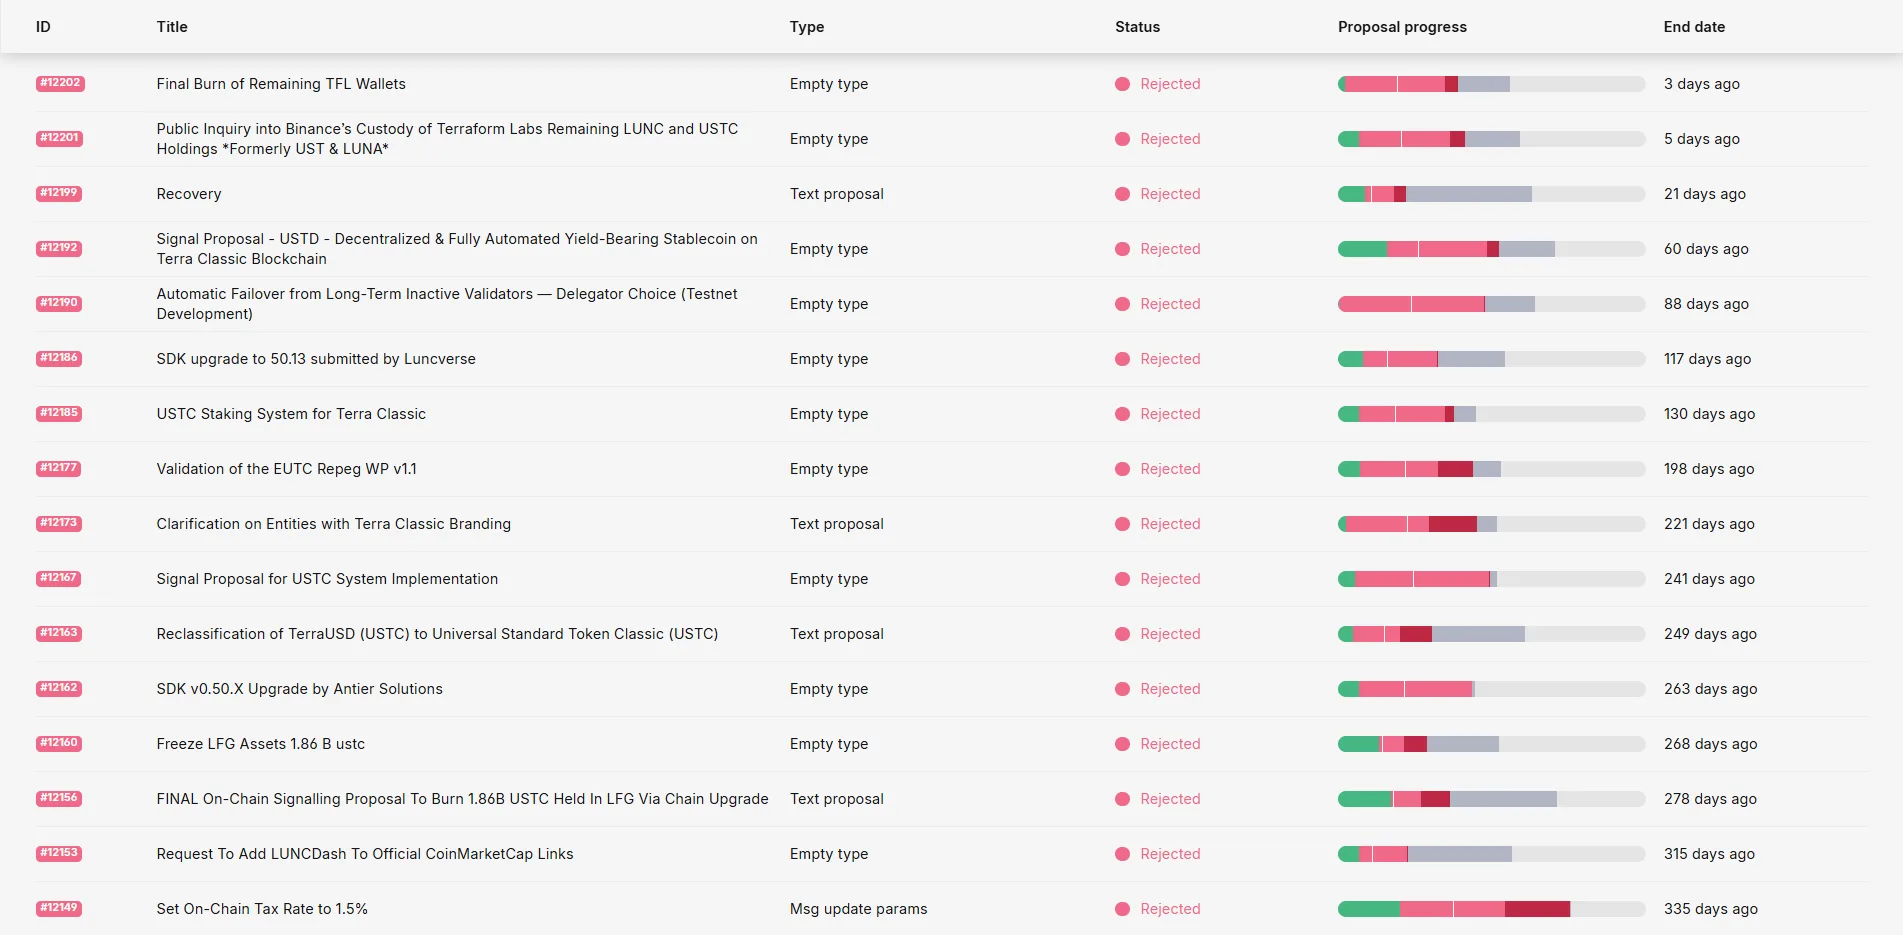The image size is (1903, 935).
Task: Click the progress bar of SDK upgrade to 50.13
Action: 1491,359
